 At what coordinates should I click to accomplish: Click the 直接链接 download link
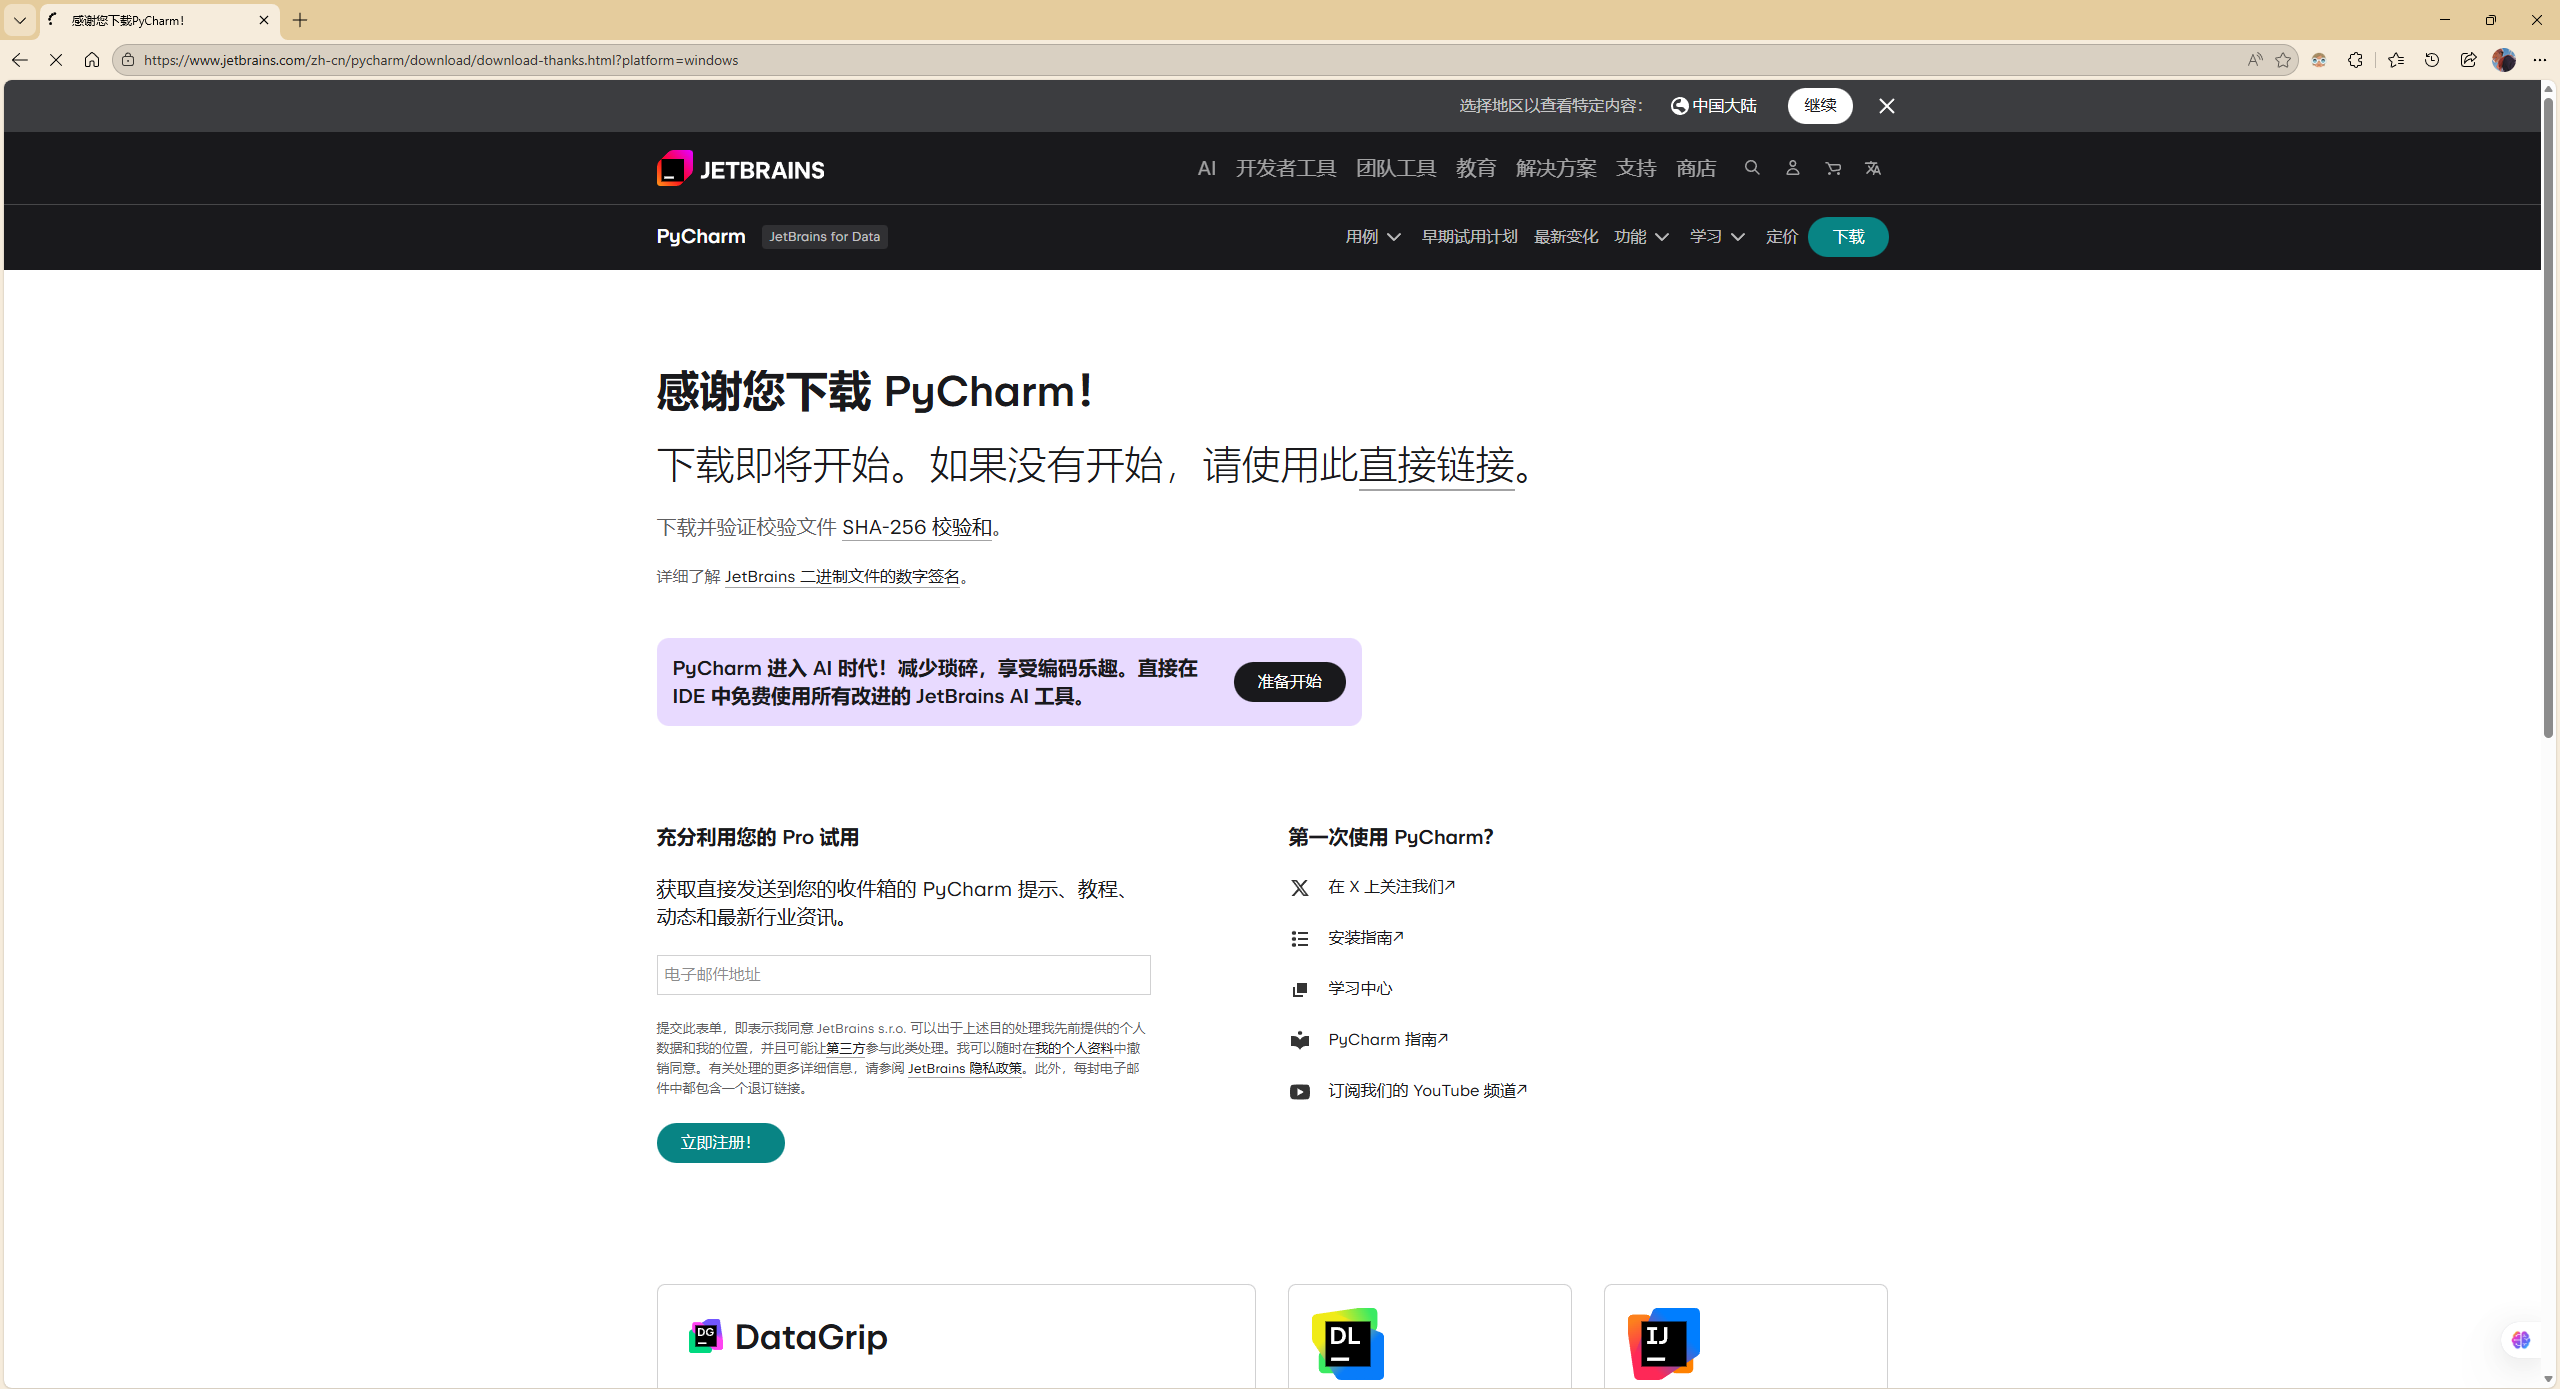1436,465
